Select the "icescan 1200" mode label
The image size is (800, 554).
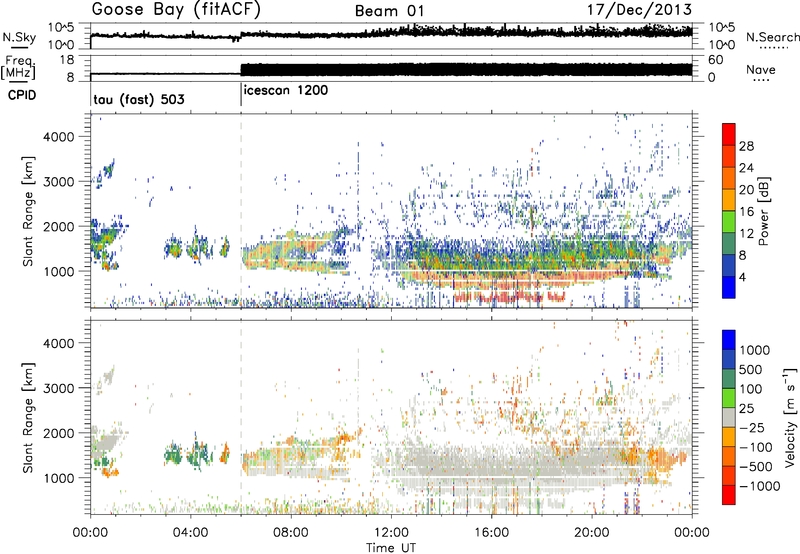[286, 91]
